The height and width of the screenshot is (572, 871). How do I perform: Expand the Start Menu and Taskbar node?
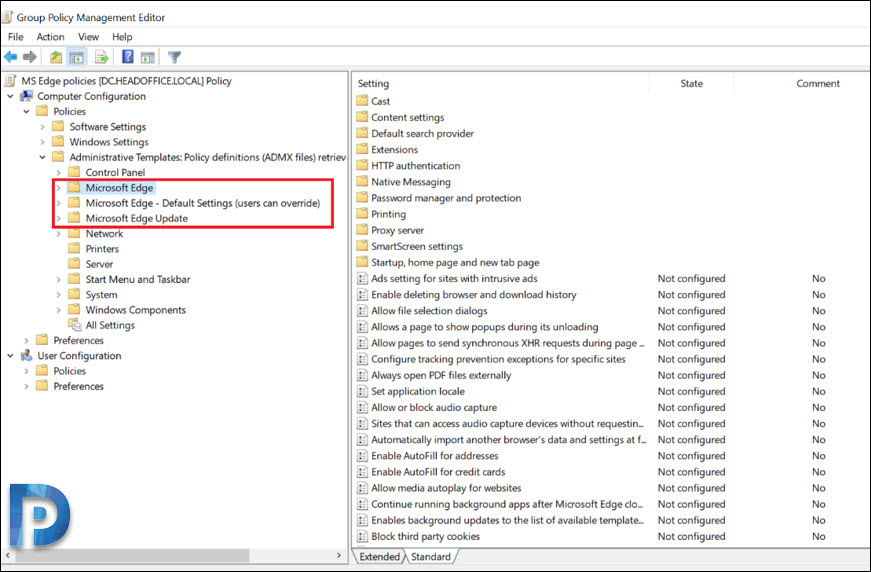[x=59, y=279]
